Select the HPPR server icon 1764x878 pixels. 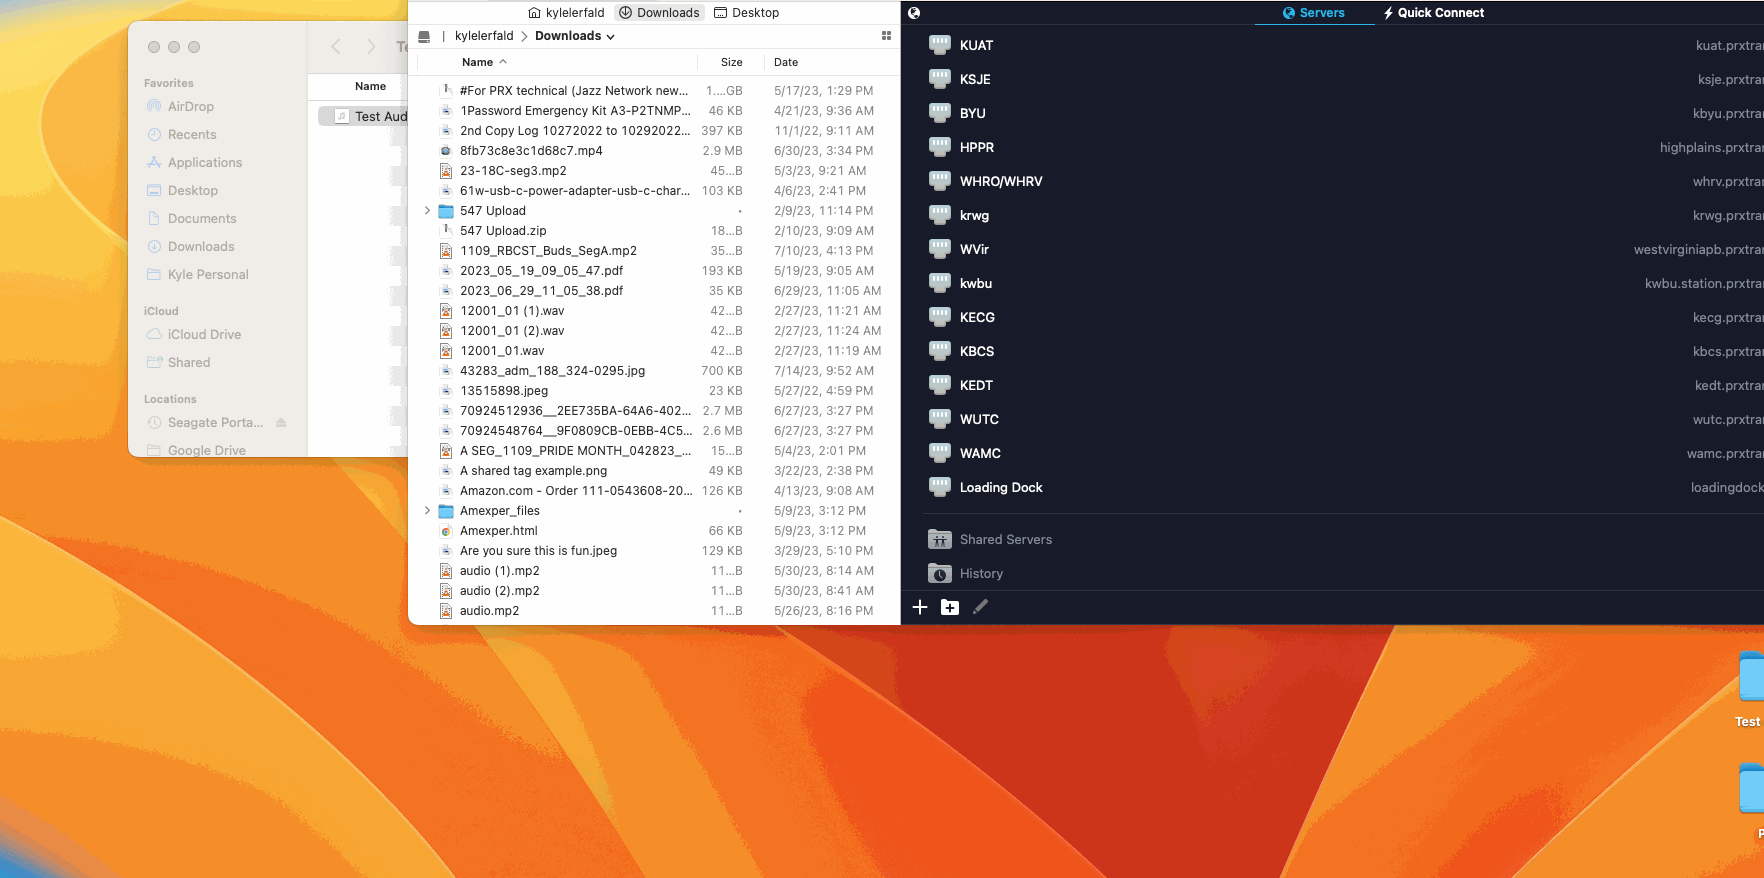click(x=939, y=147)
